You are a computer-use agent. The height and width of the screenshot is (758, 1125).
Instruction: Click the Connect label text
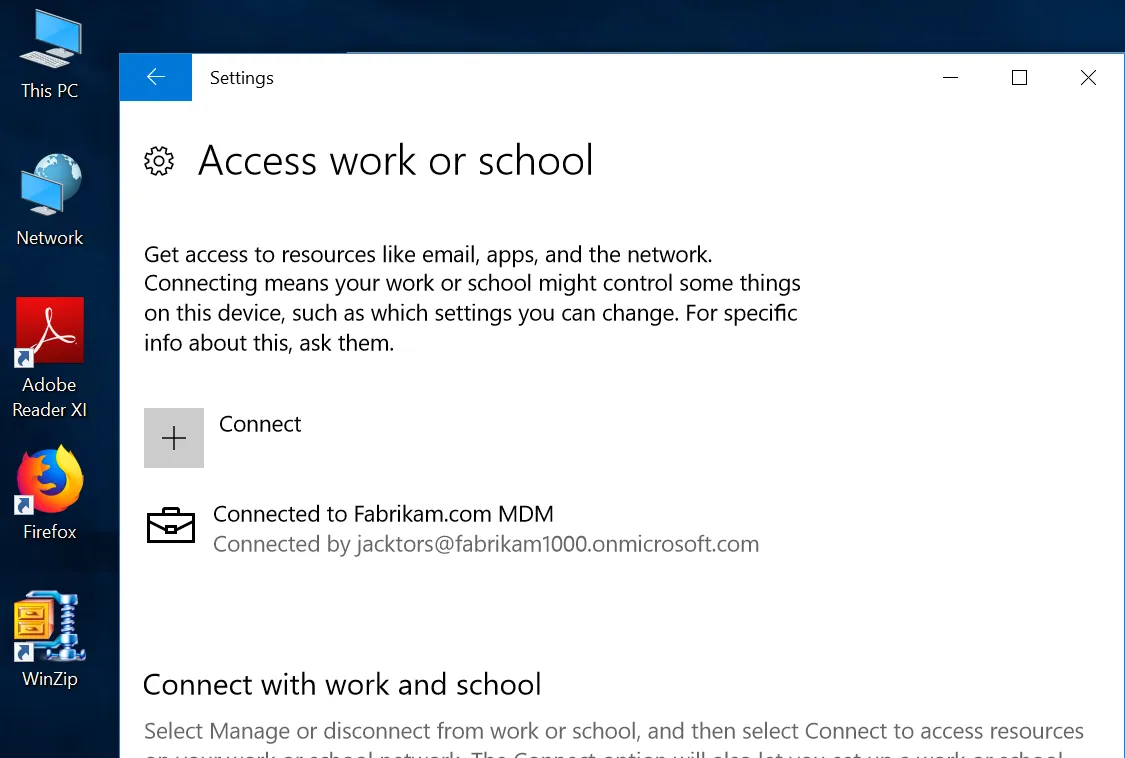pos(260,424)
